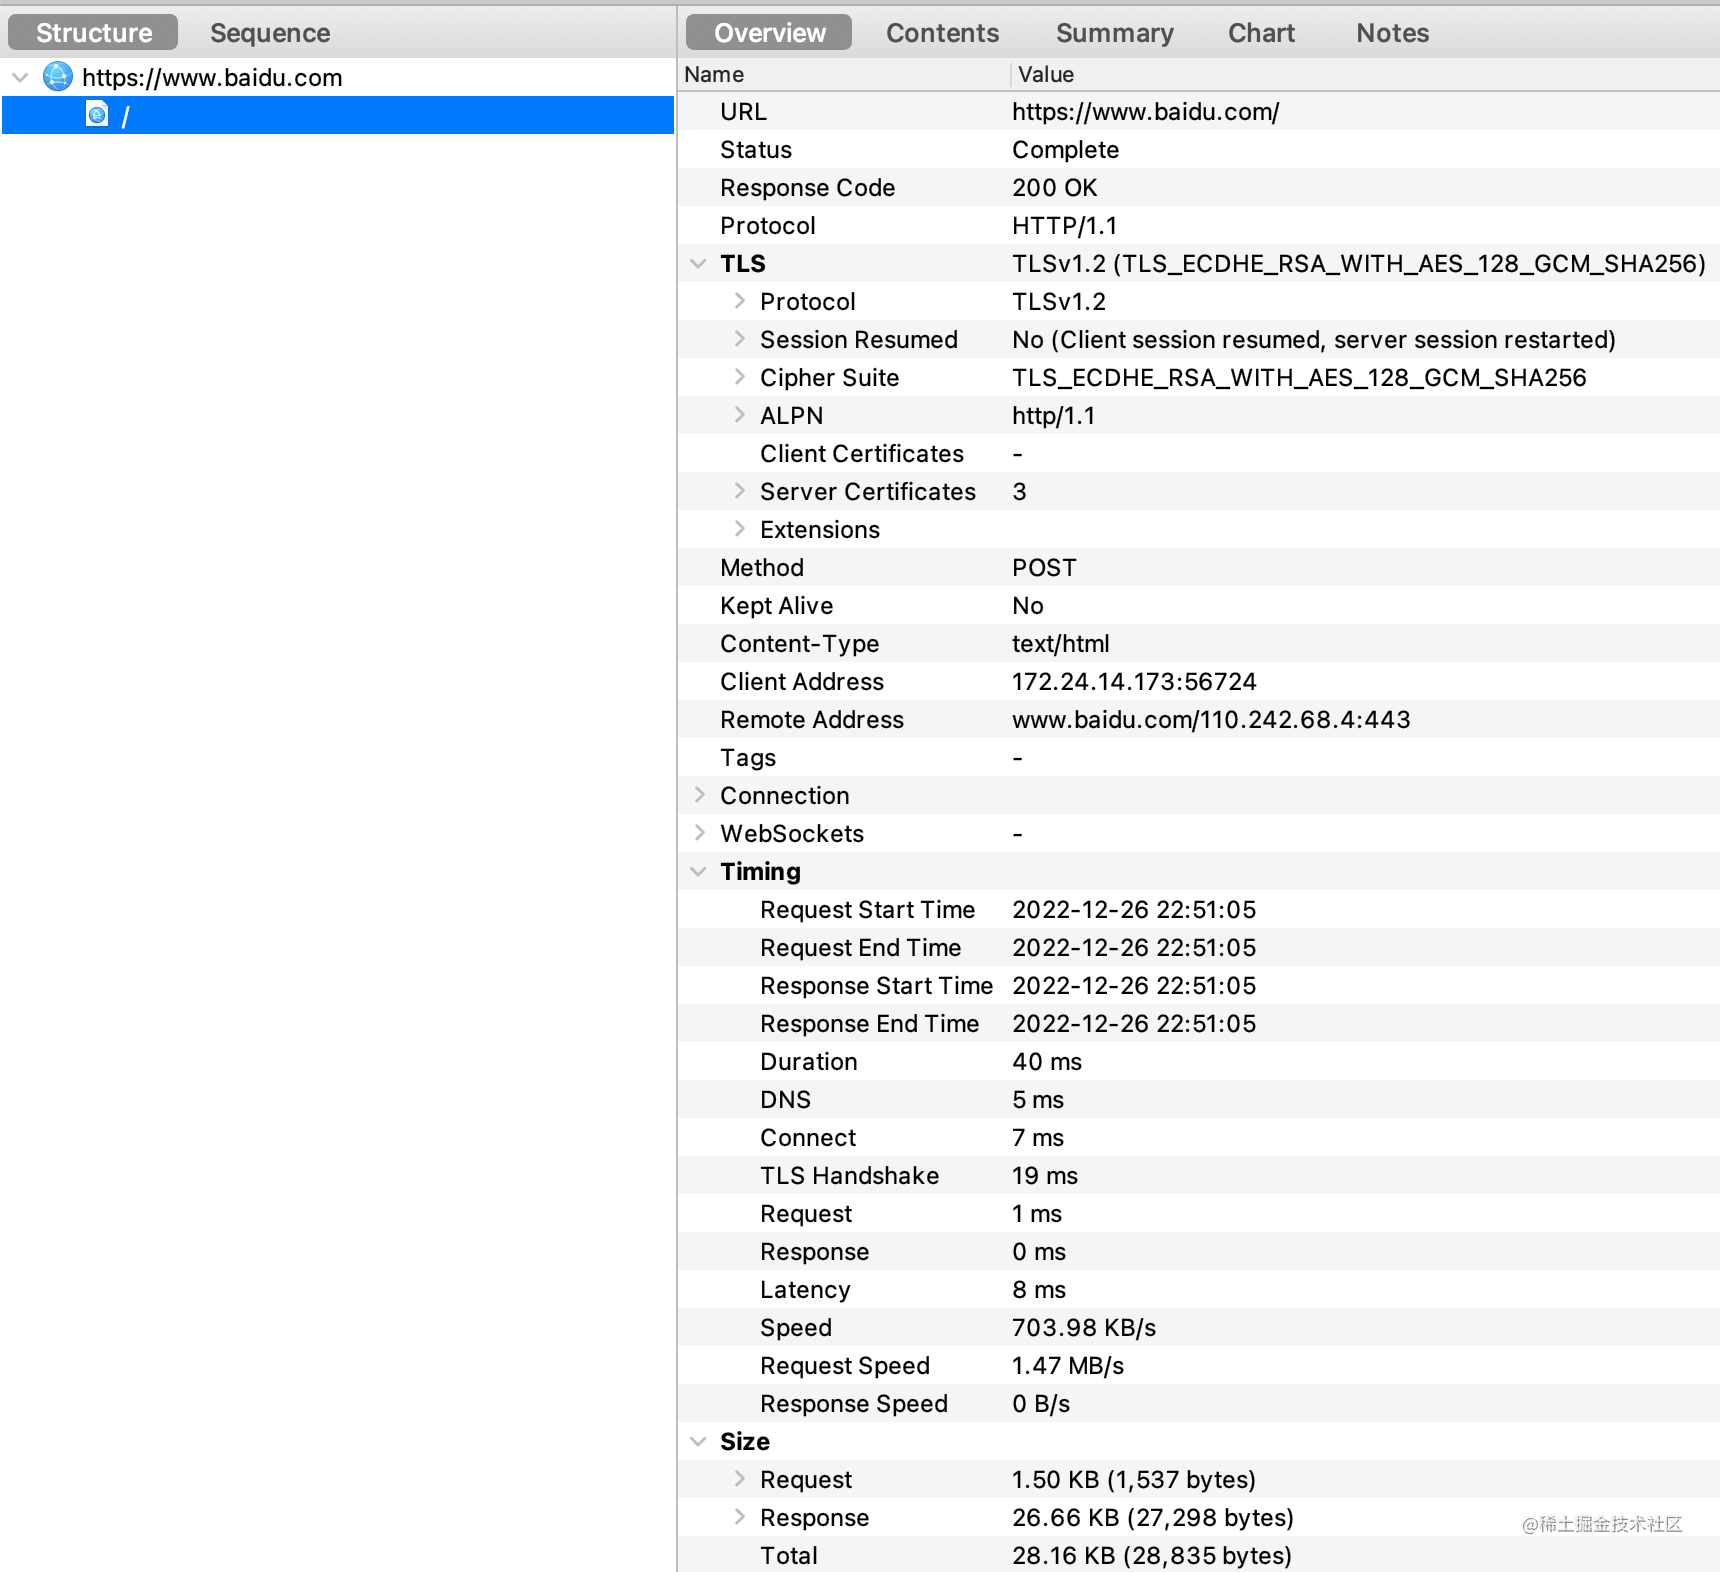The image size is (1720, 1572).
Task: Collapse the TLS section
Action: click(698, 264)
